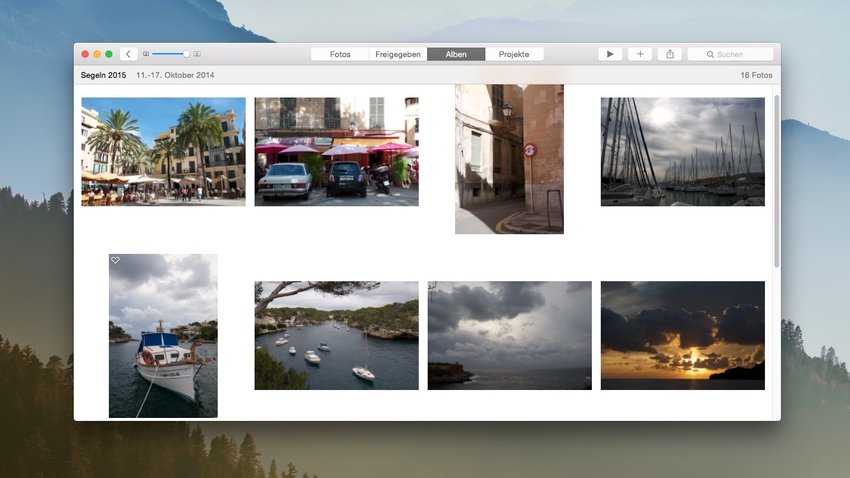Open the share menu icon
The width and height of the screenshot is (850, 478).
670,54
